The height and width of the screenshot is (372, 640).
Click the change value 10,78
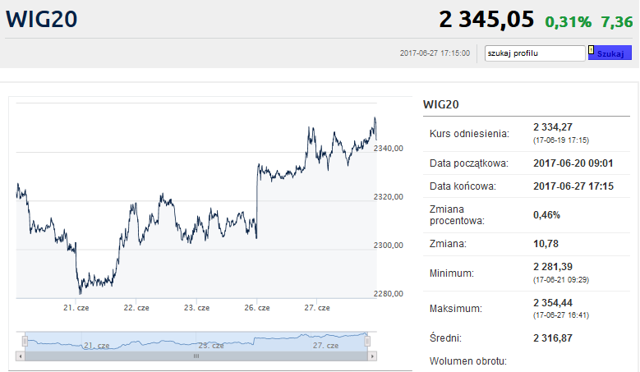546,244
